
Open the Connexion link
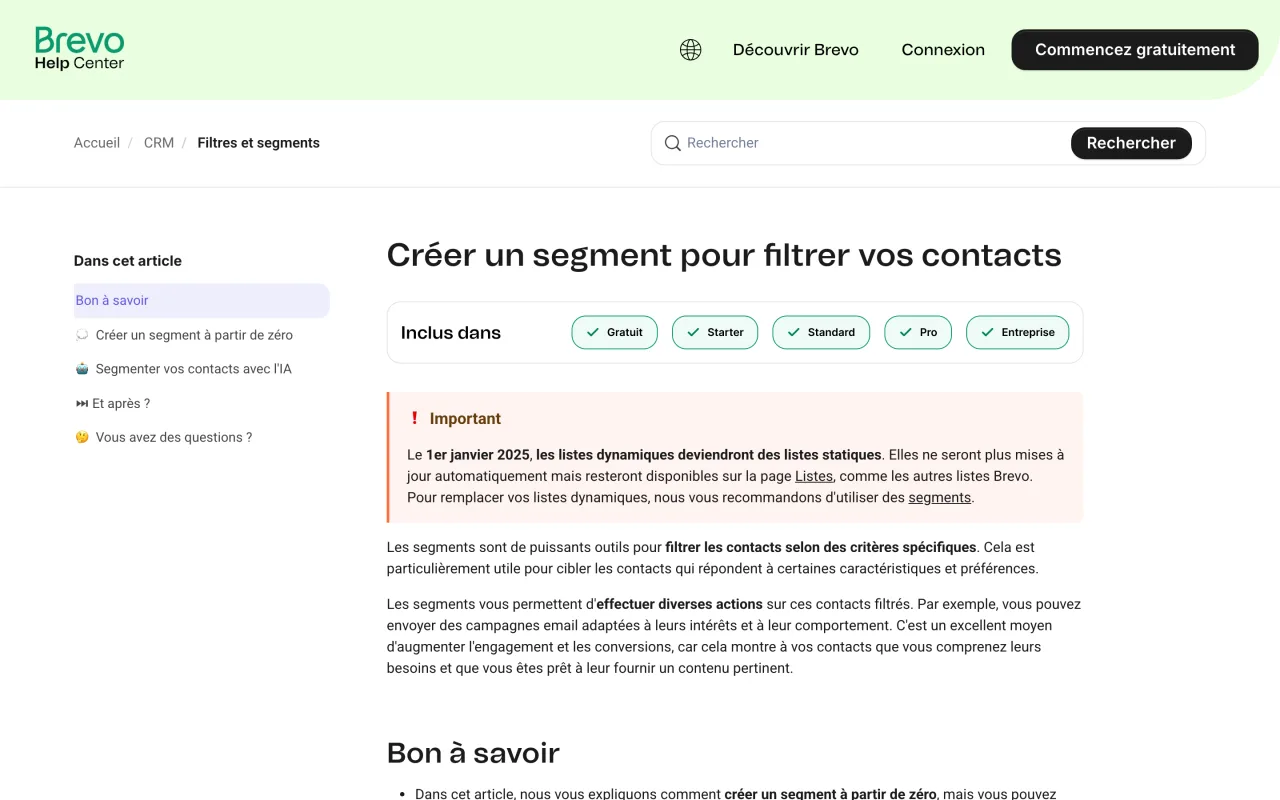pos(943,50)
